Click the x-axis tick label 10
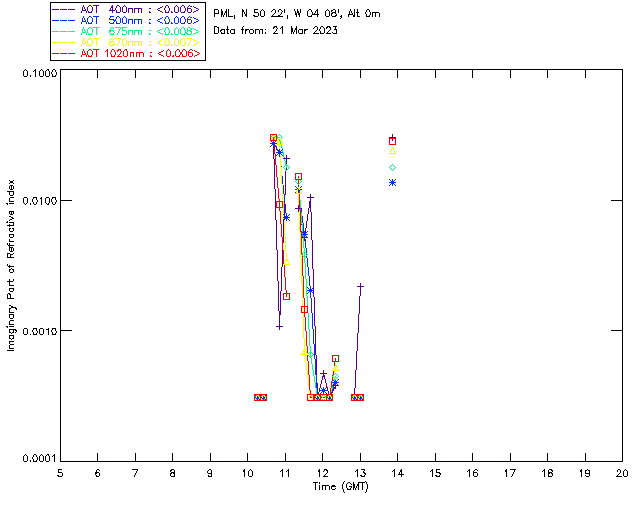 tap(248, 473)
